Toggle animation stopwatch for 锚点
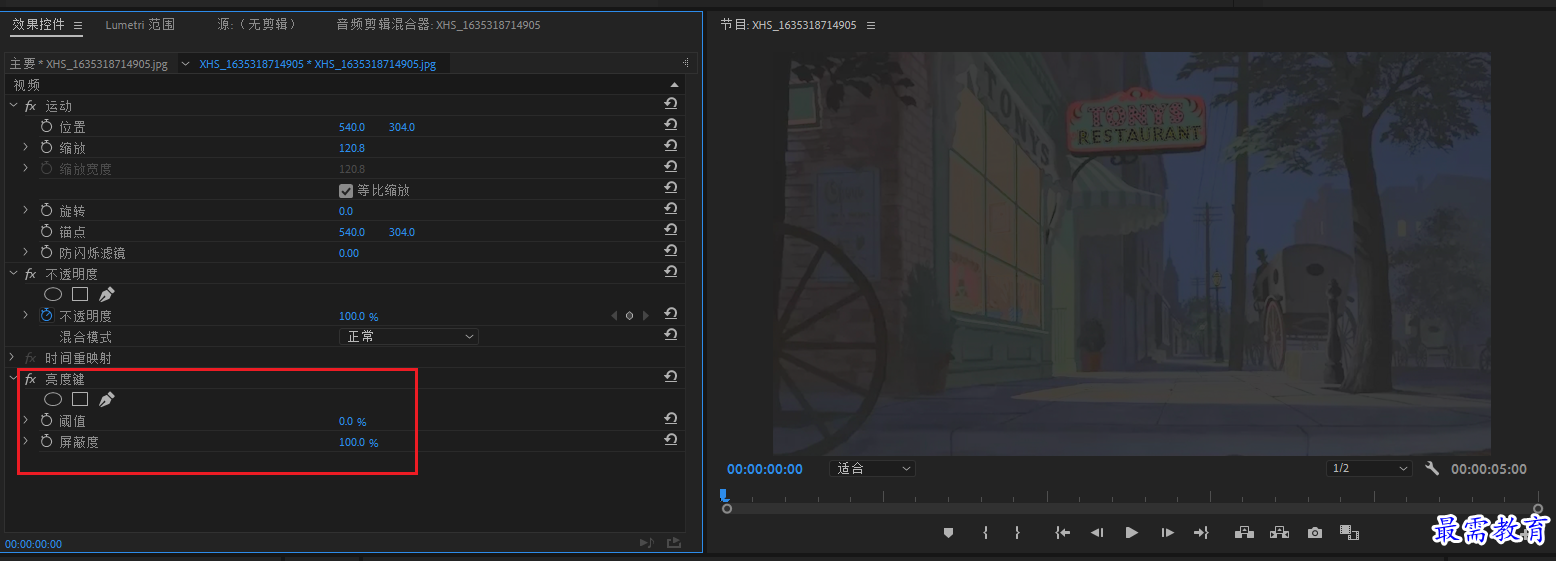 pyautogui.click(x=46, y=231)
